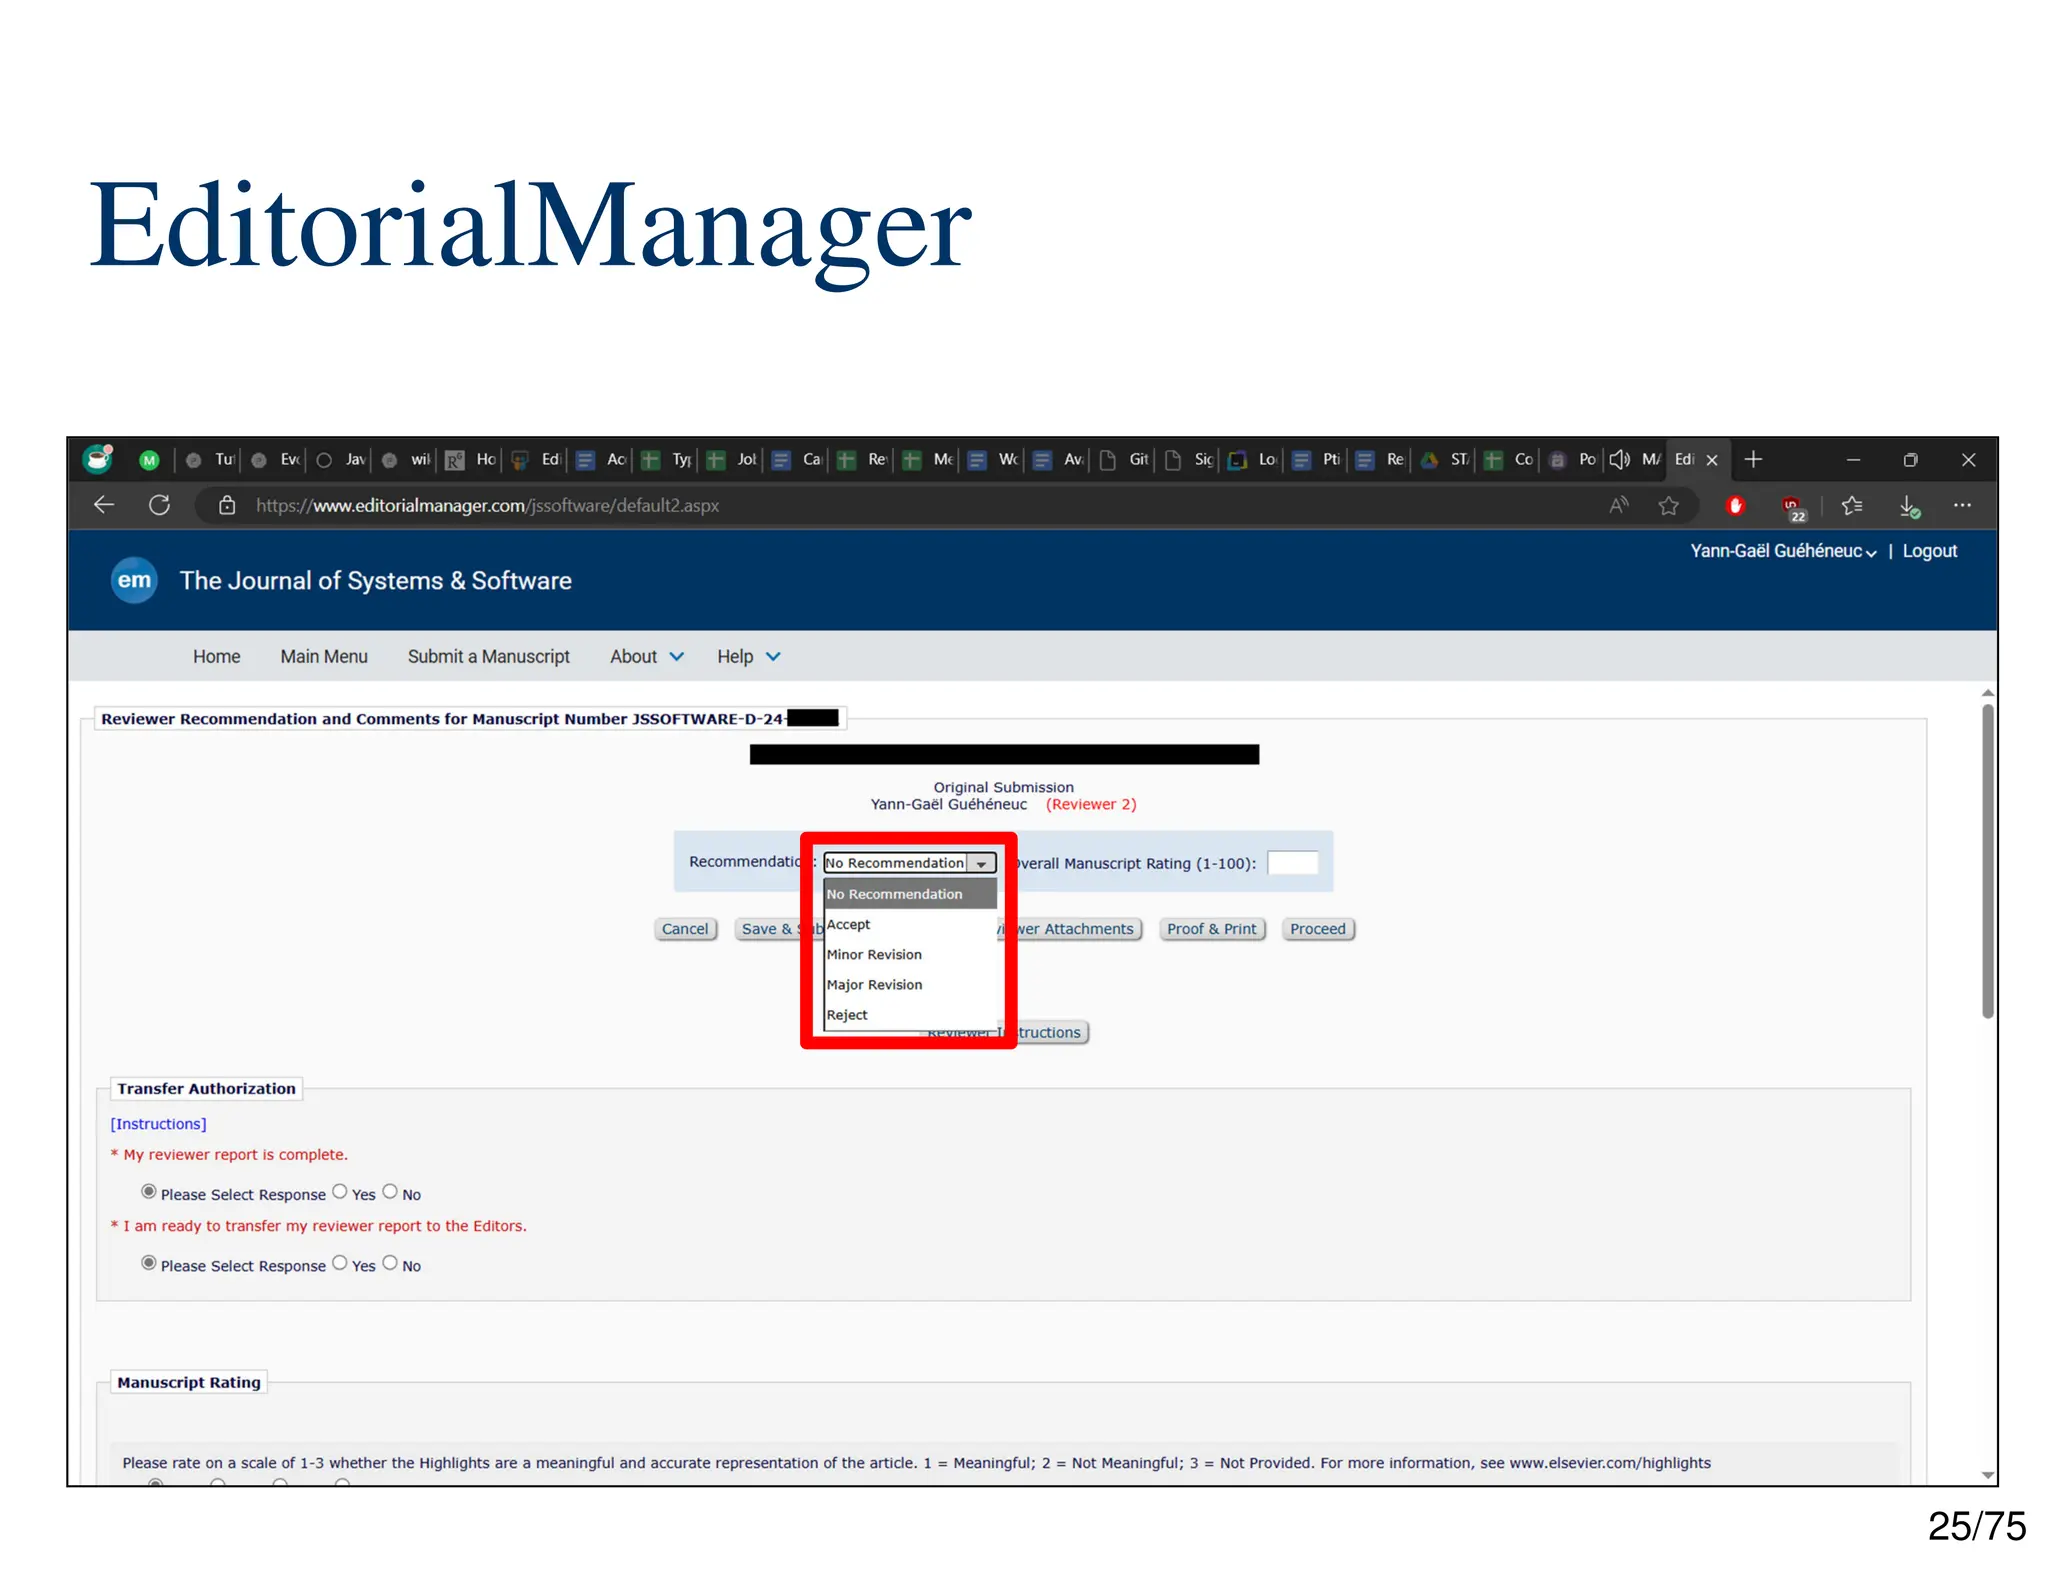Choose No for 'ready to transfer my reviewer report'
Viewport: 2048px width, 1582px height.
click(390, 1262)
